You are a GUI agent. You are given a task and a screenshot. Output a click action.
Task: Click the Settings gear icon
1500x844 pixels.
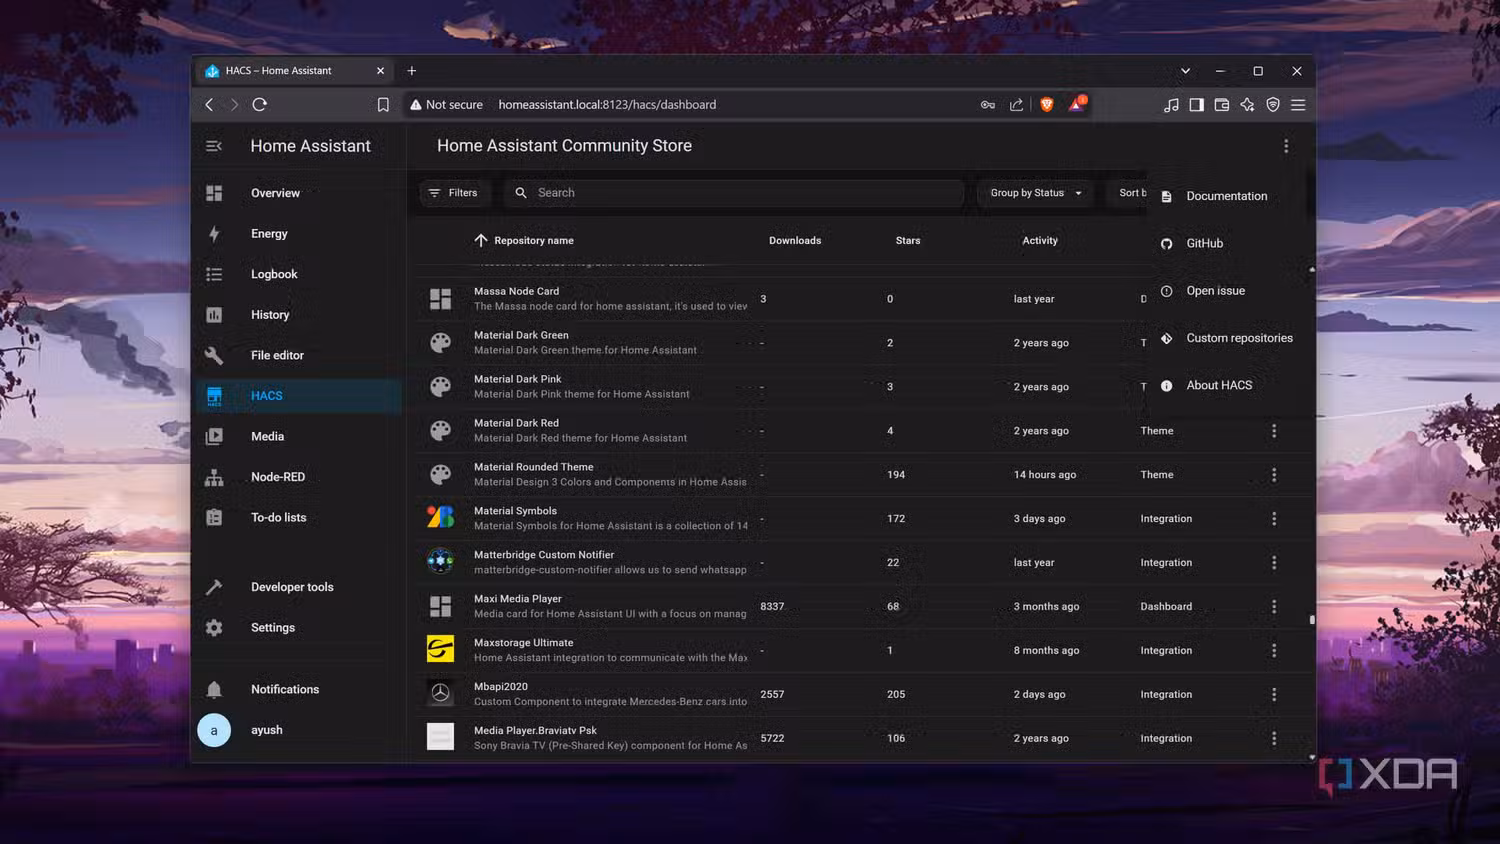(x=214, y=628)
